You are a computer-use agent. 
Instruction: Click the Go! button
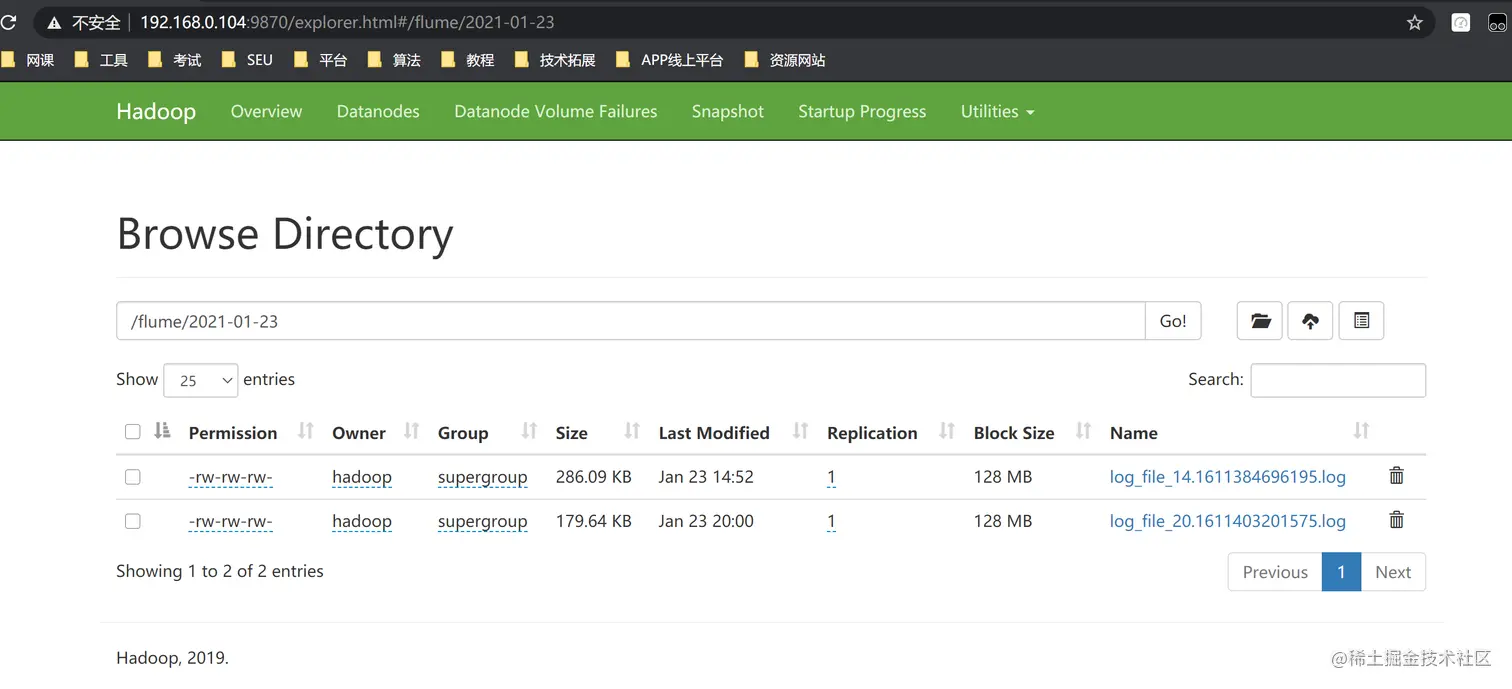click(1173, 321)
